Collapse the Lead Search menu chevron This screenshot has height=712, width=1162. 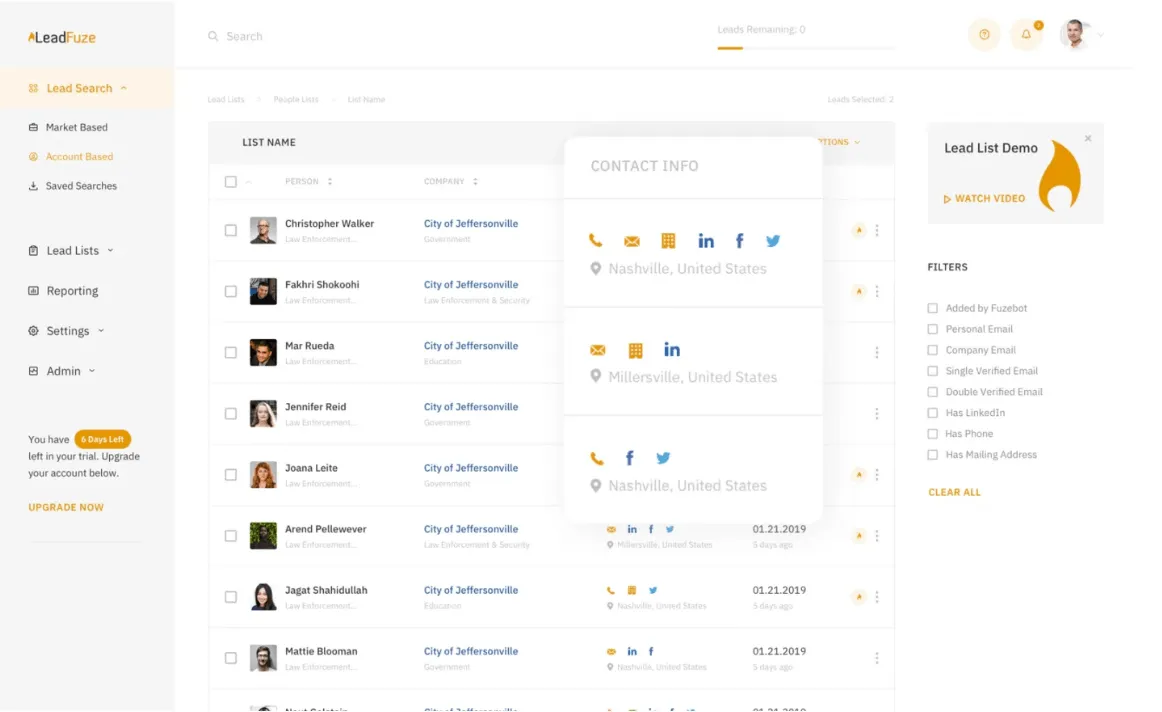click(124, 88)
